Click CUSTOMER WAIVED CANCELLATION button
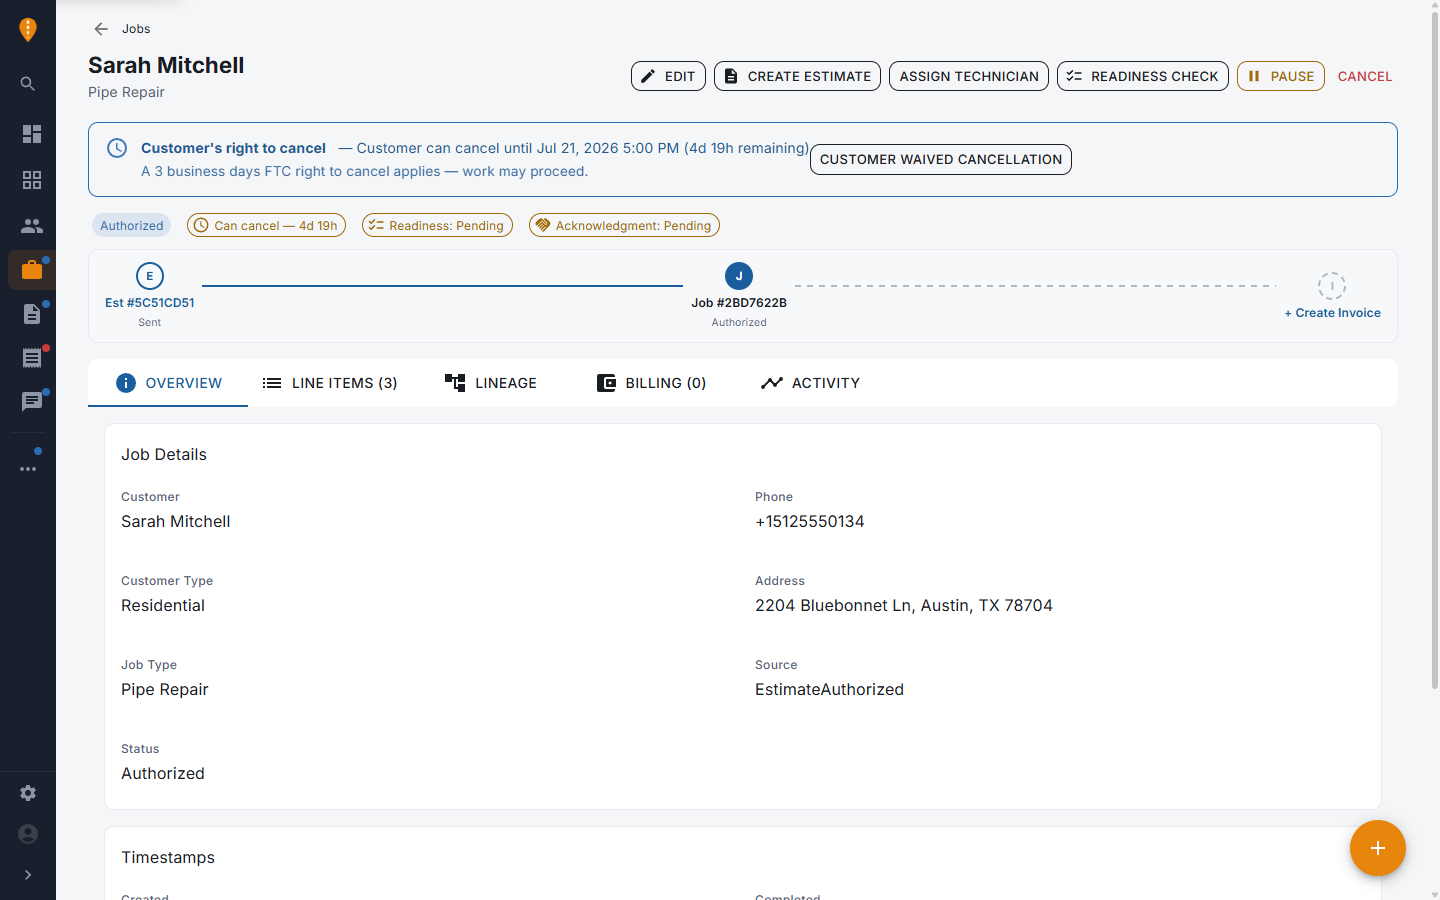Image resolution: width=1440 pixels, height=900 pixels. (x=941, y=159)
